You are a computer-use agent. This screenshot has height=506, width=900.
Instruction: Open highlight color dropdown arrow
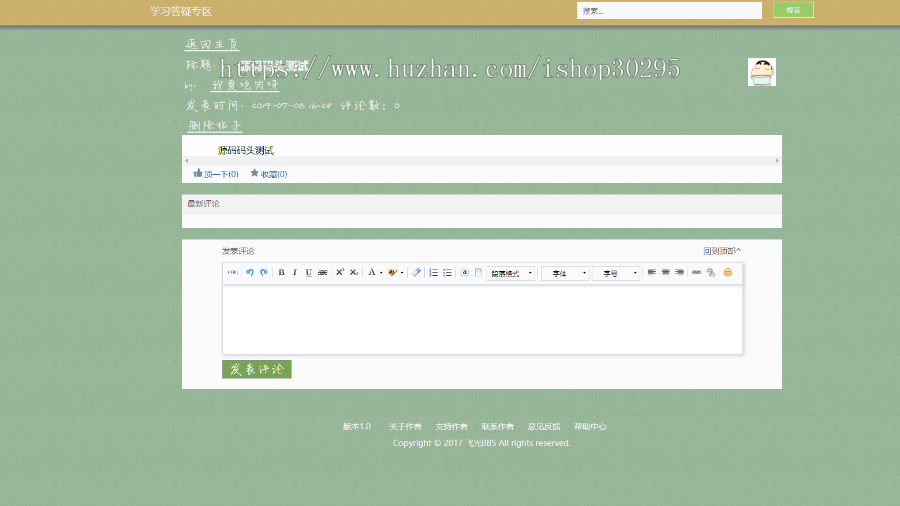coord(402,273)
